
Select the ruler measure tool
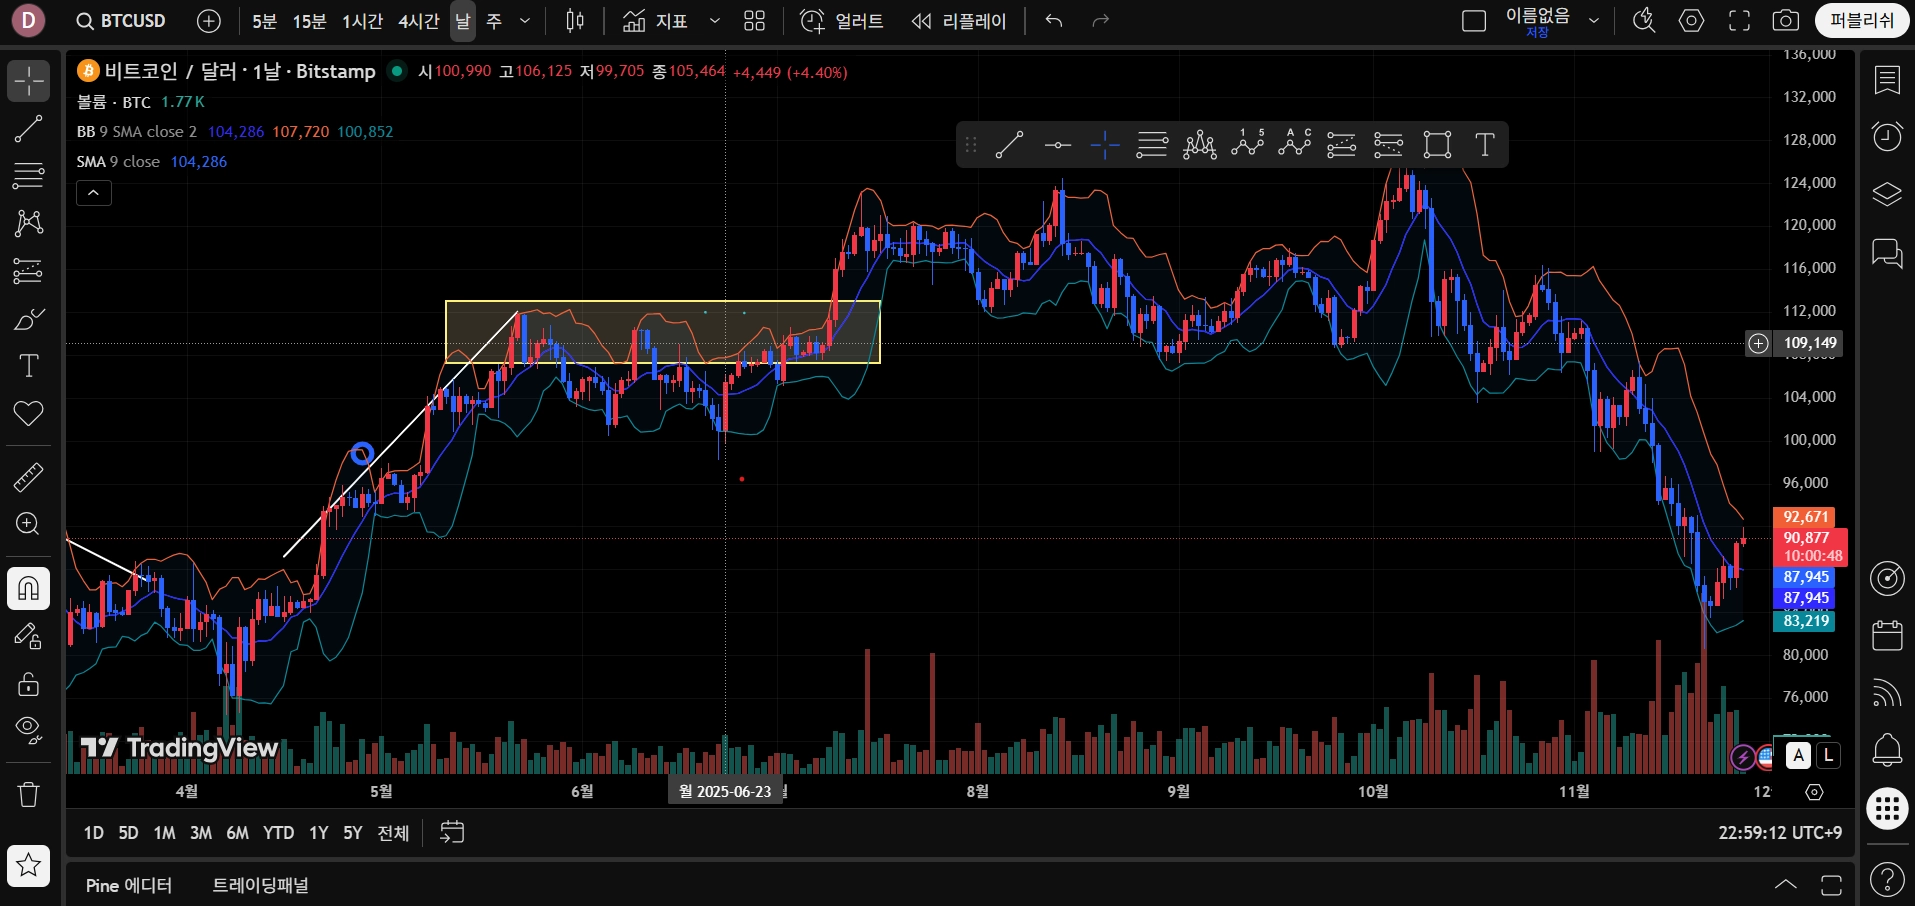coord(28,477)
